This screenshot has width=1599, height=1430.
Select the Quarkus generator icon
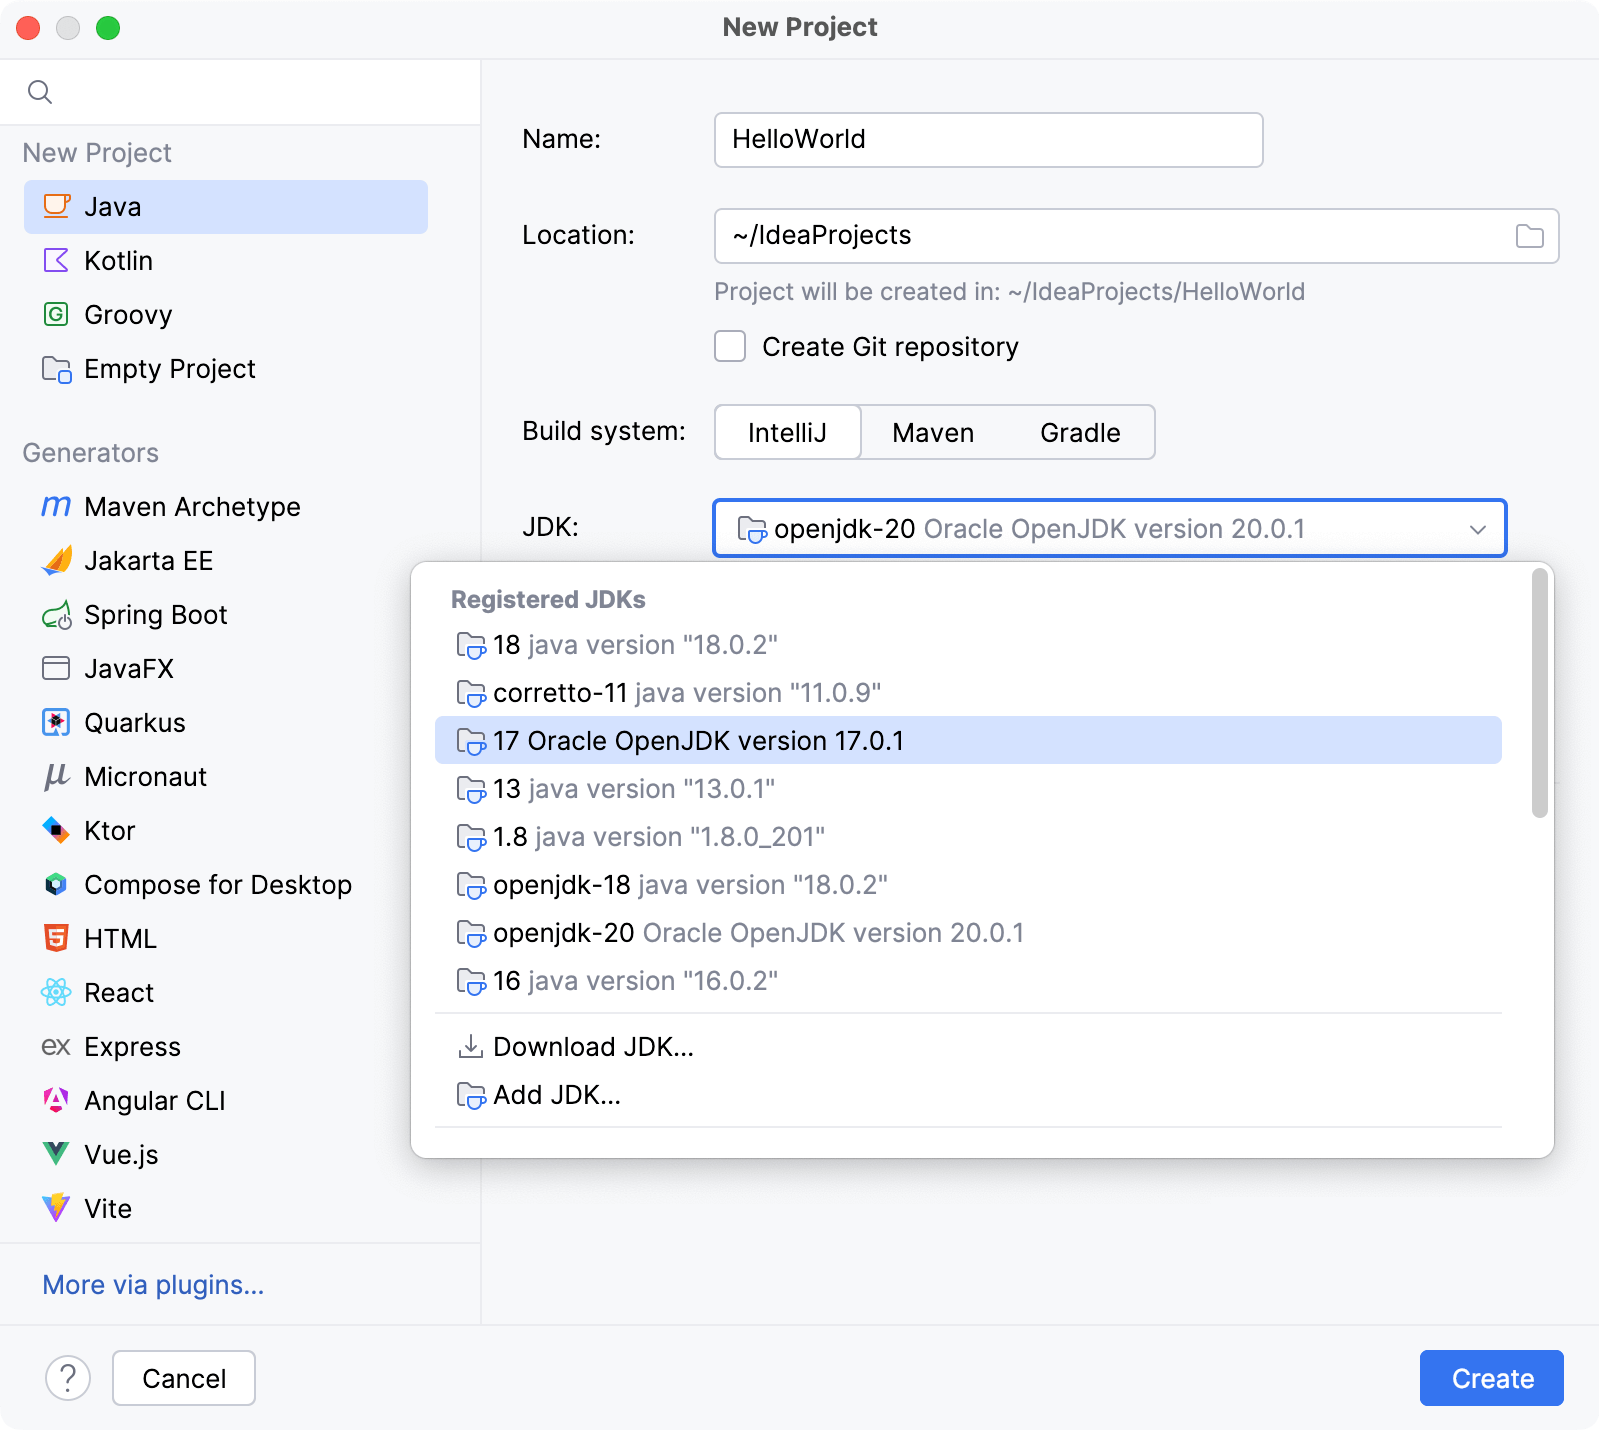[x=56, y=723]
